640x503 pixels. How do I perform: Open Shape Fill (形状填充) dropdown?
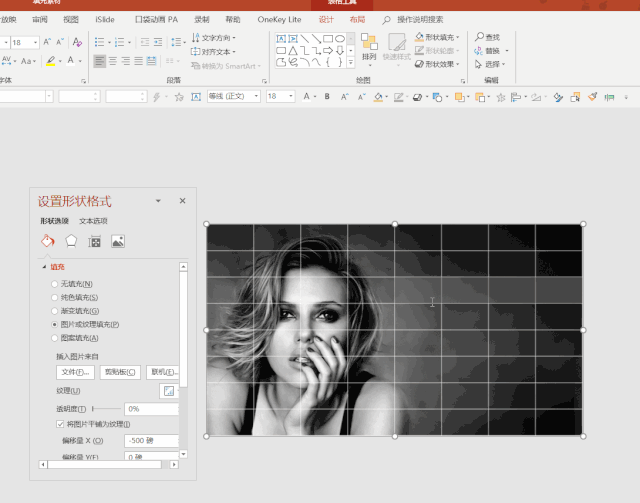(x=437, y=37)
